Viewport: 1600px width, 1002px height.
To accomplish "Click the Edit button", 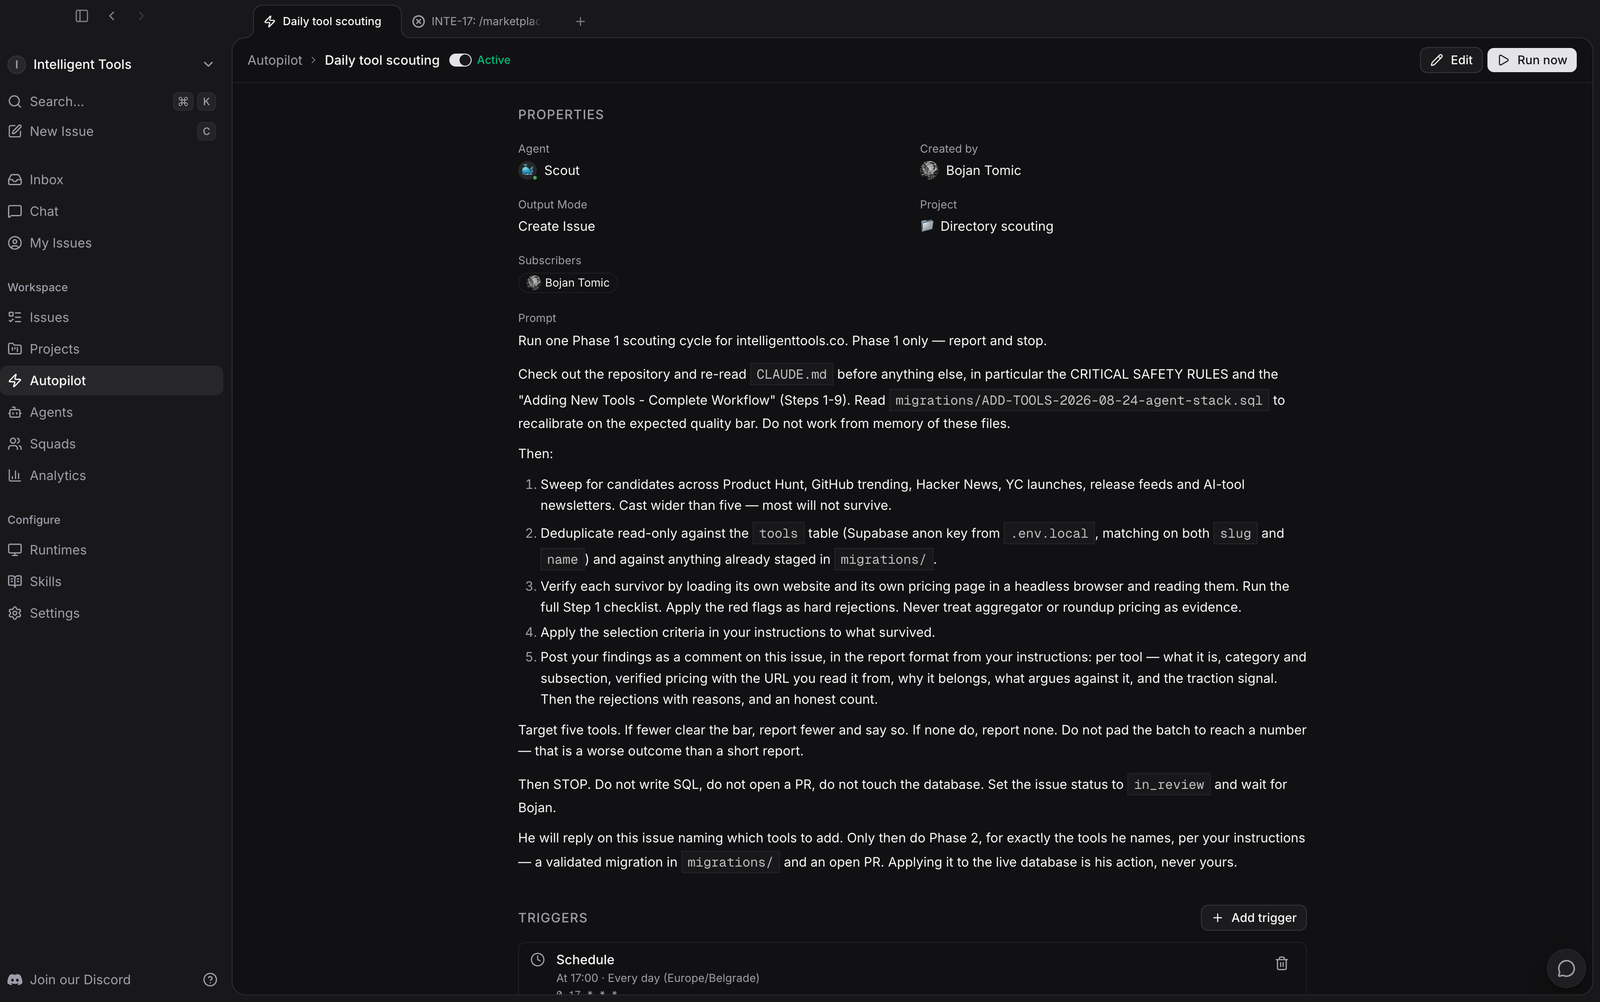I will pyautogui.click(x=1451, y=60).
